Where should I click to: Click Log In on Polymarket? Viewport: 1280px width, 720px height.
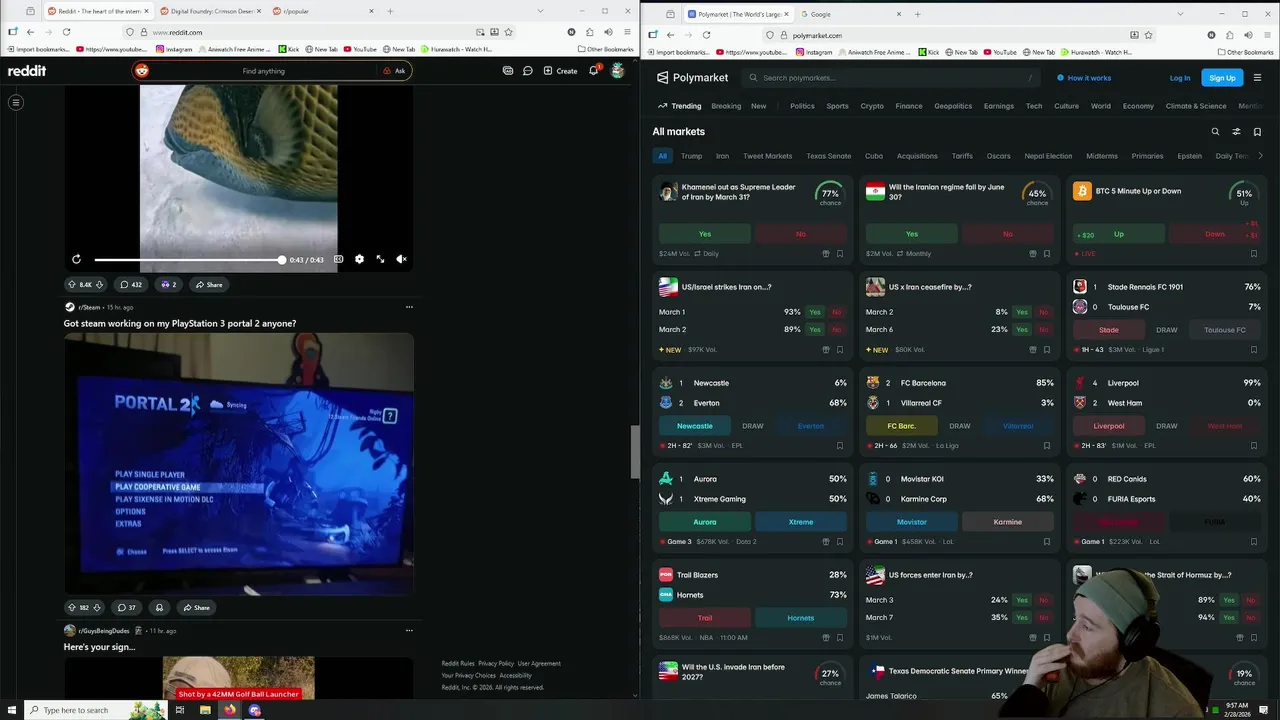1180,78
